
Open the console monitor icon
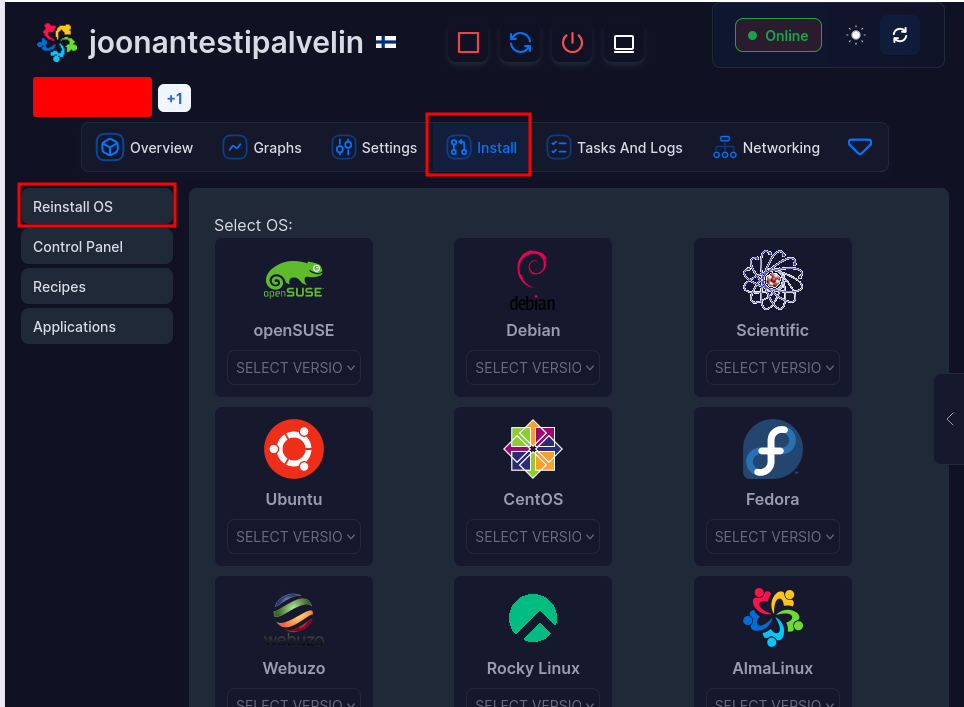(623, 42)
